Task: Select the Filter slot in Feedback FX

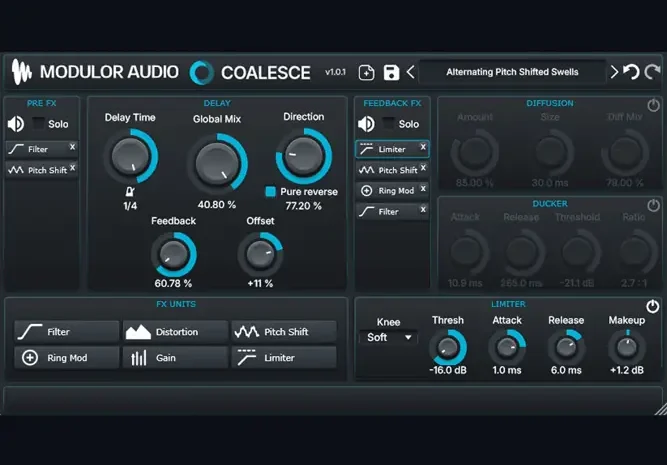Action: pyautogui.click(x=392, y=211)
